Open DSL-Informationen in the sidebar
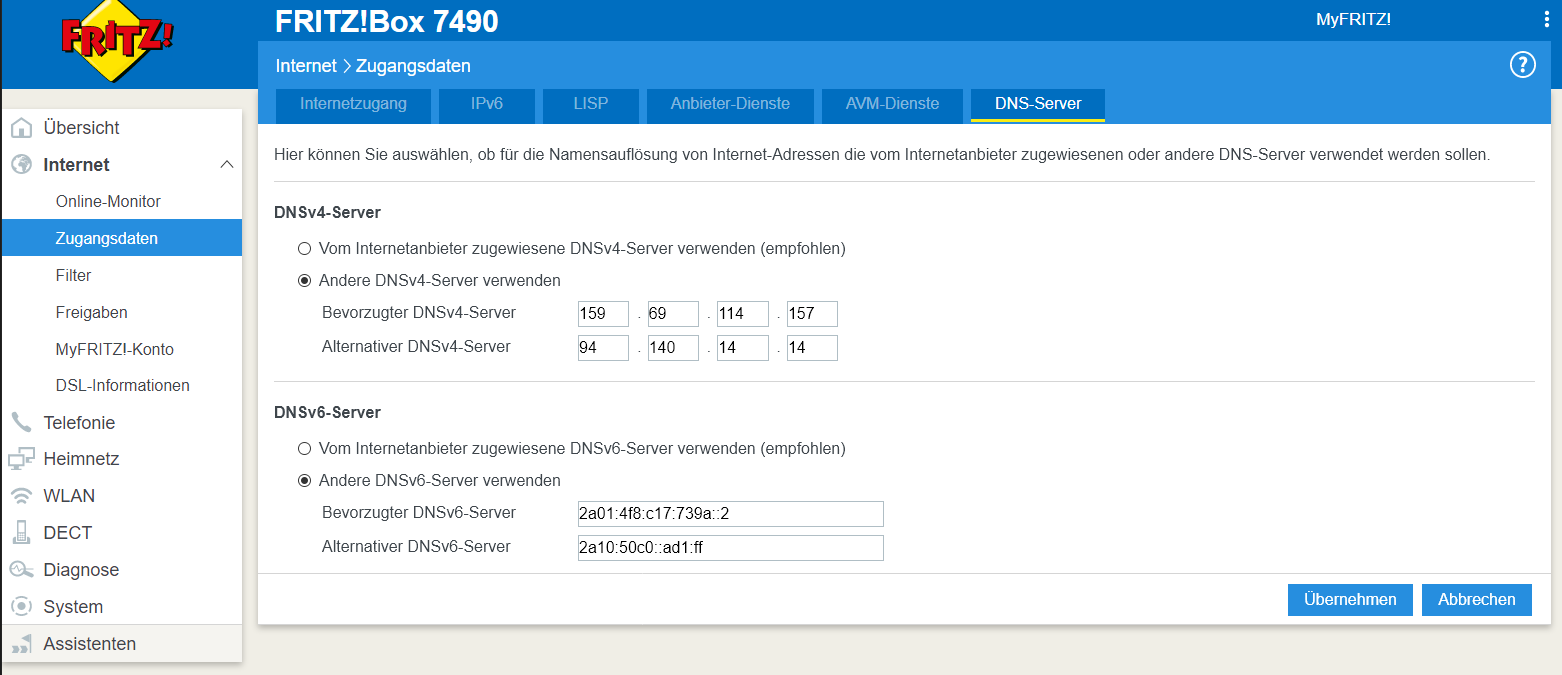Viewport: 1562px width, 675px height. 121,385
